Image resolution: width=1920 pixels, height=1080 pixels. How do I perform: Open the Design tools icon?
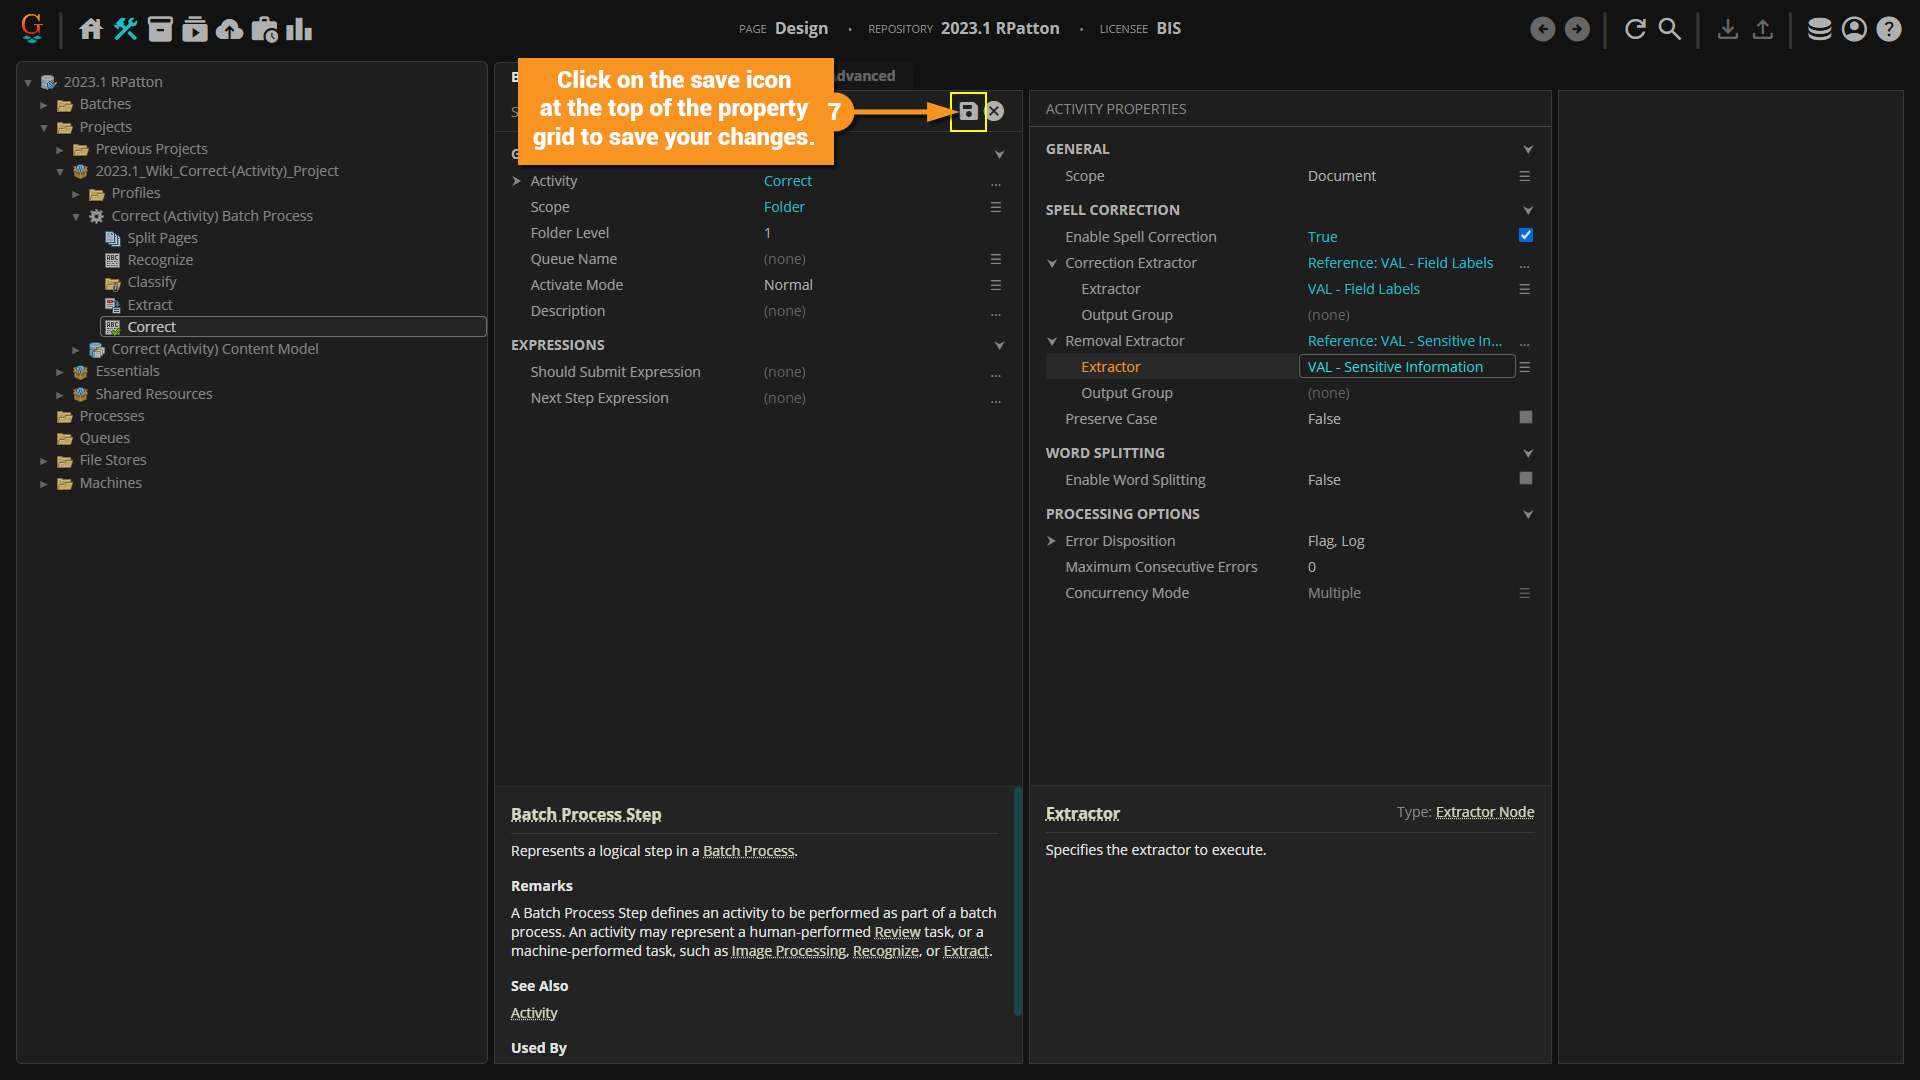coord(126,29)
